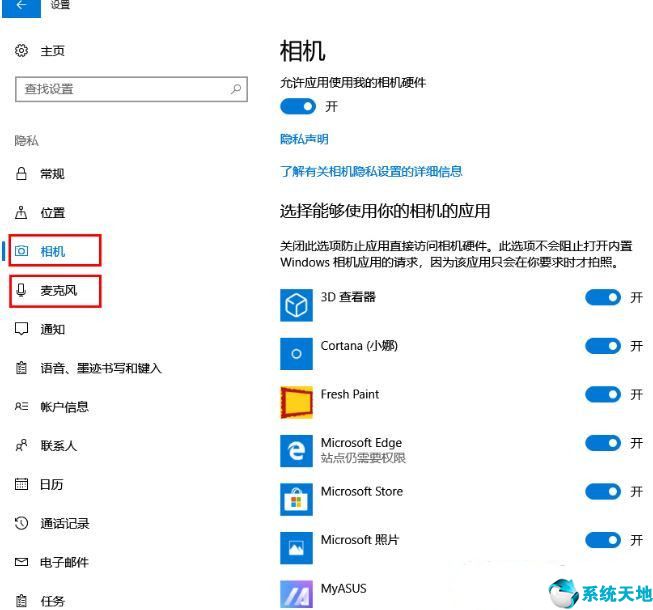
Task: Open 了解有关相机隐私设置的详细信息 link
Action: [x=371, y=171]
